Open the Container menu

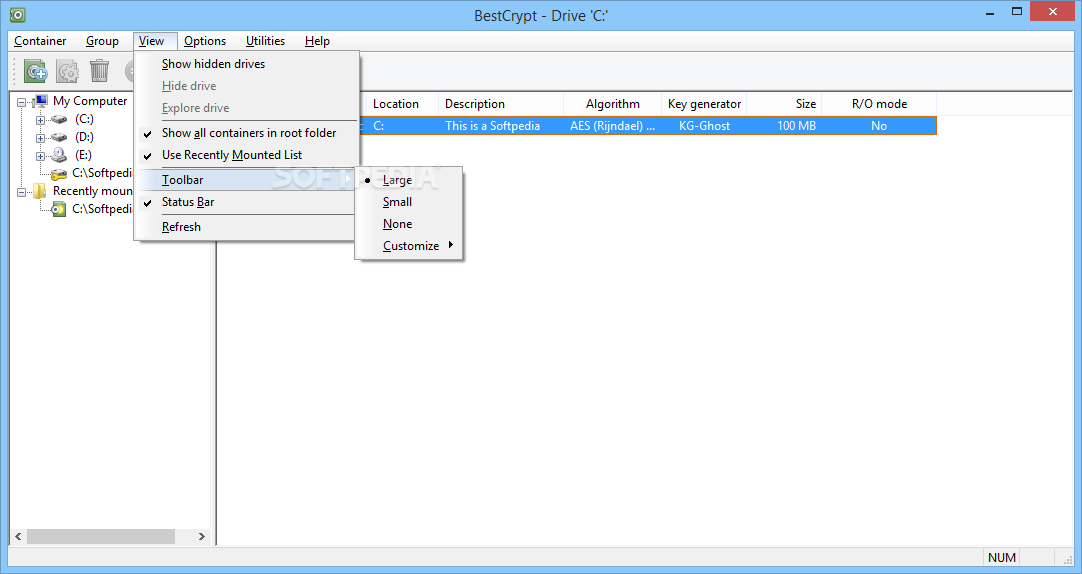[40, 41]
